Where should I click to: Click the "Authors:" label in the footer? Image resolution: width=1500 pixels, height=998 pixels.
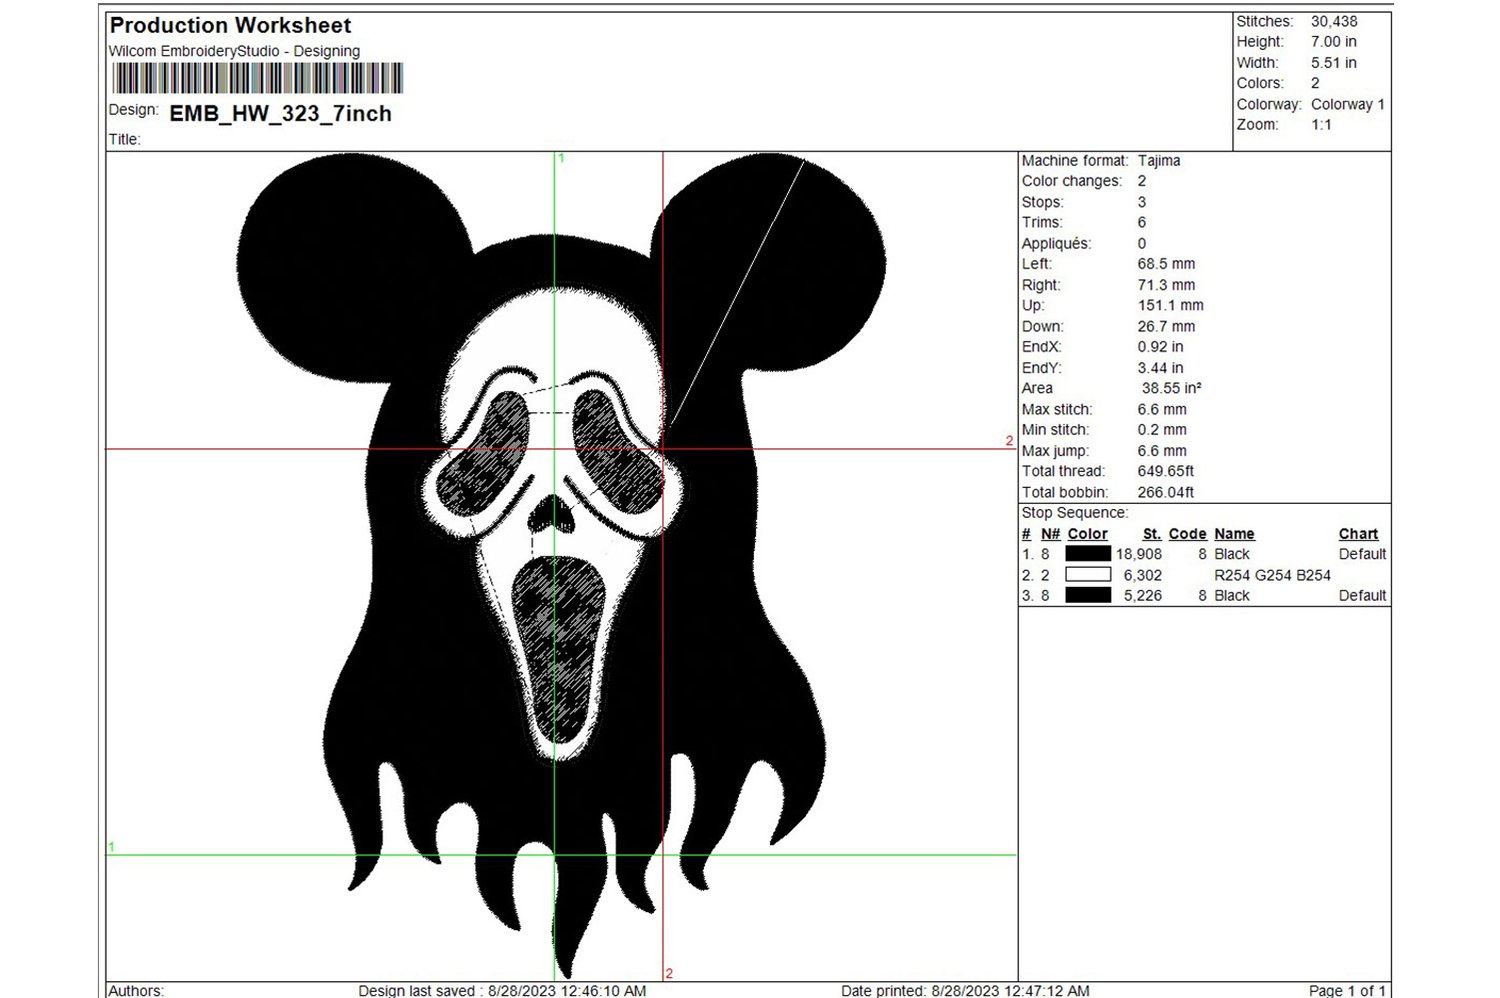pyautogui.click(x=136, y=990)
